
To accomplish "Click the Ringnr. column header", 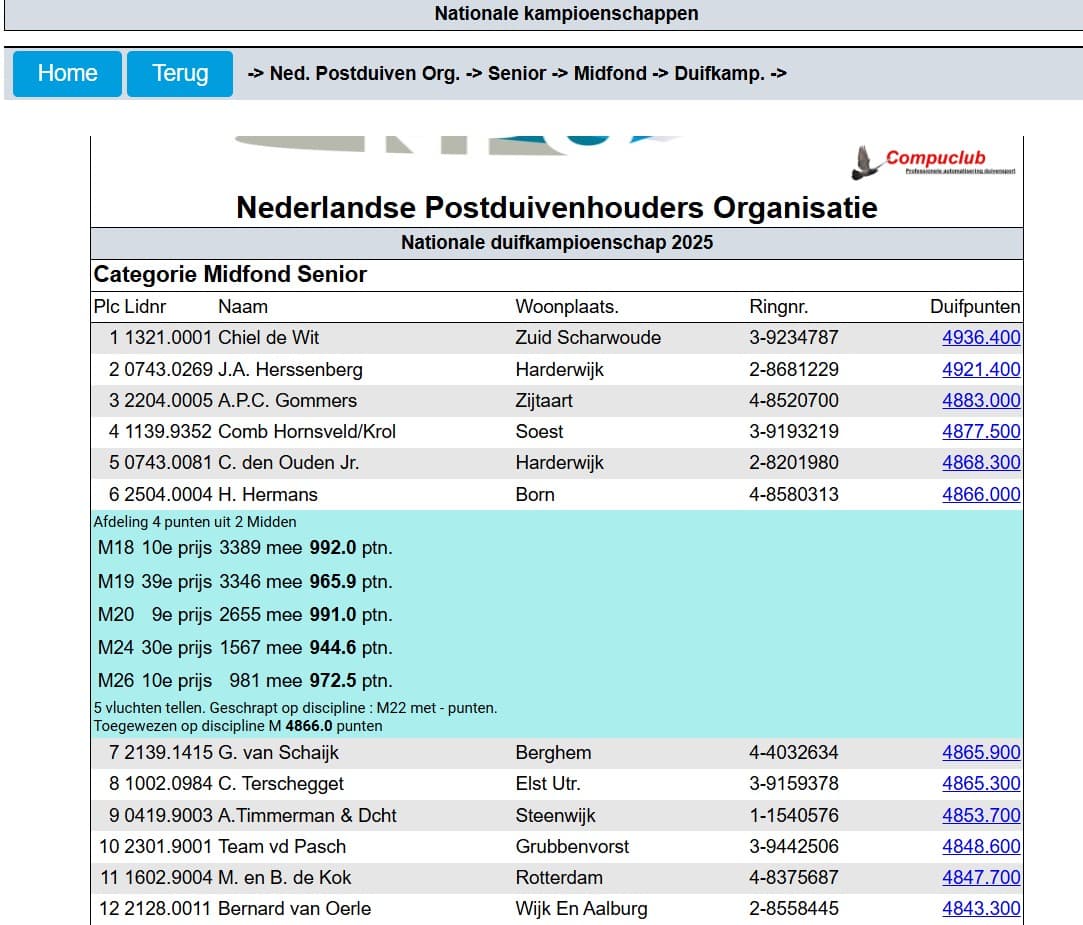I will (x=778, y=307).
